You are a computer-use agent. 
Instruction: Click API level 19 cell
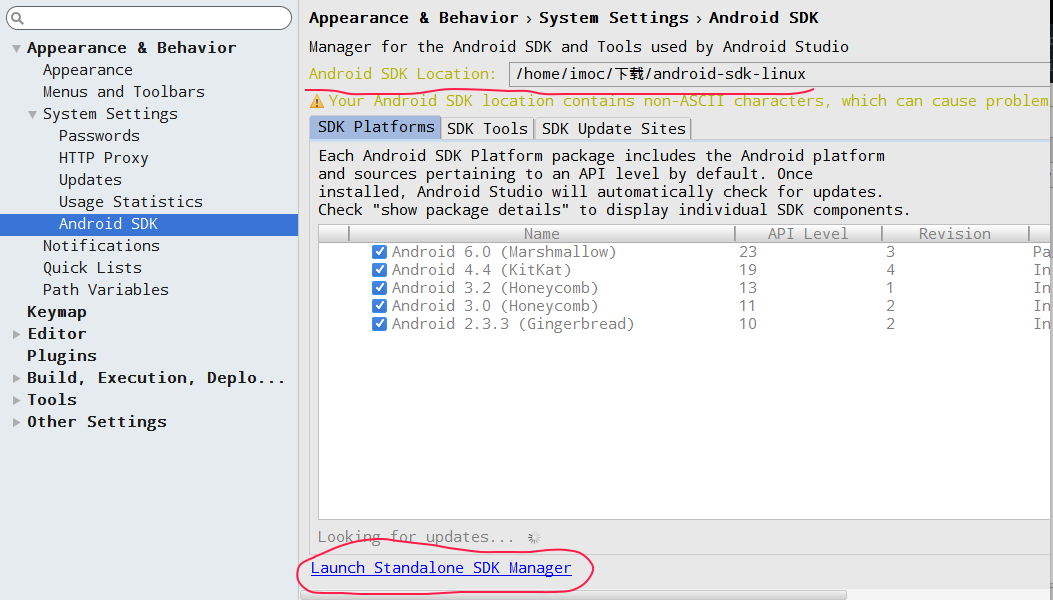point(748,270)
